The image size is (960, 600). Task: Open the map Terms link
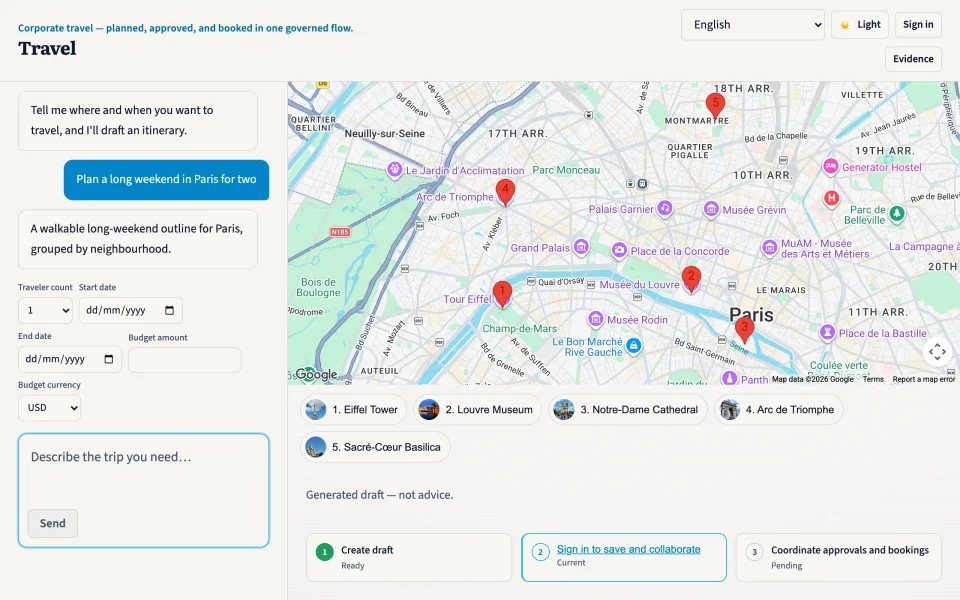[873, 380]
